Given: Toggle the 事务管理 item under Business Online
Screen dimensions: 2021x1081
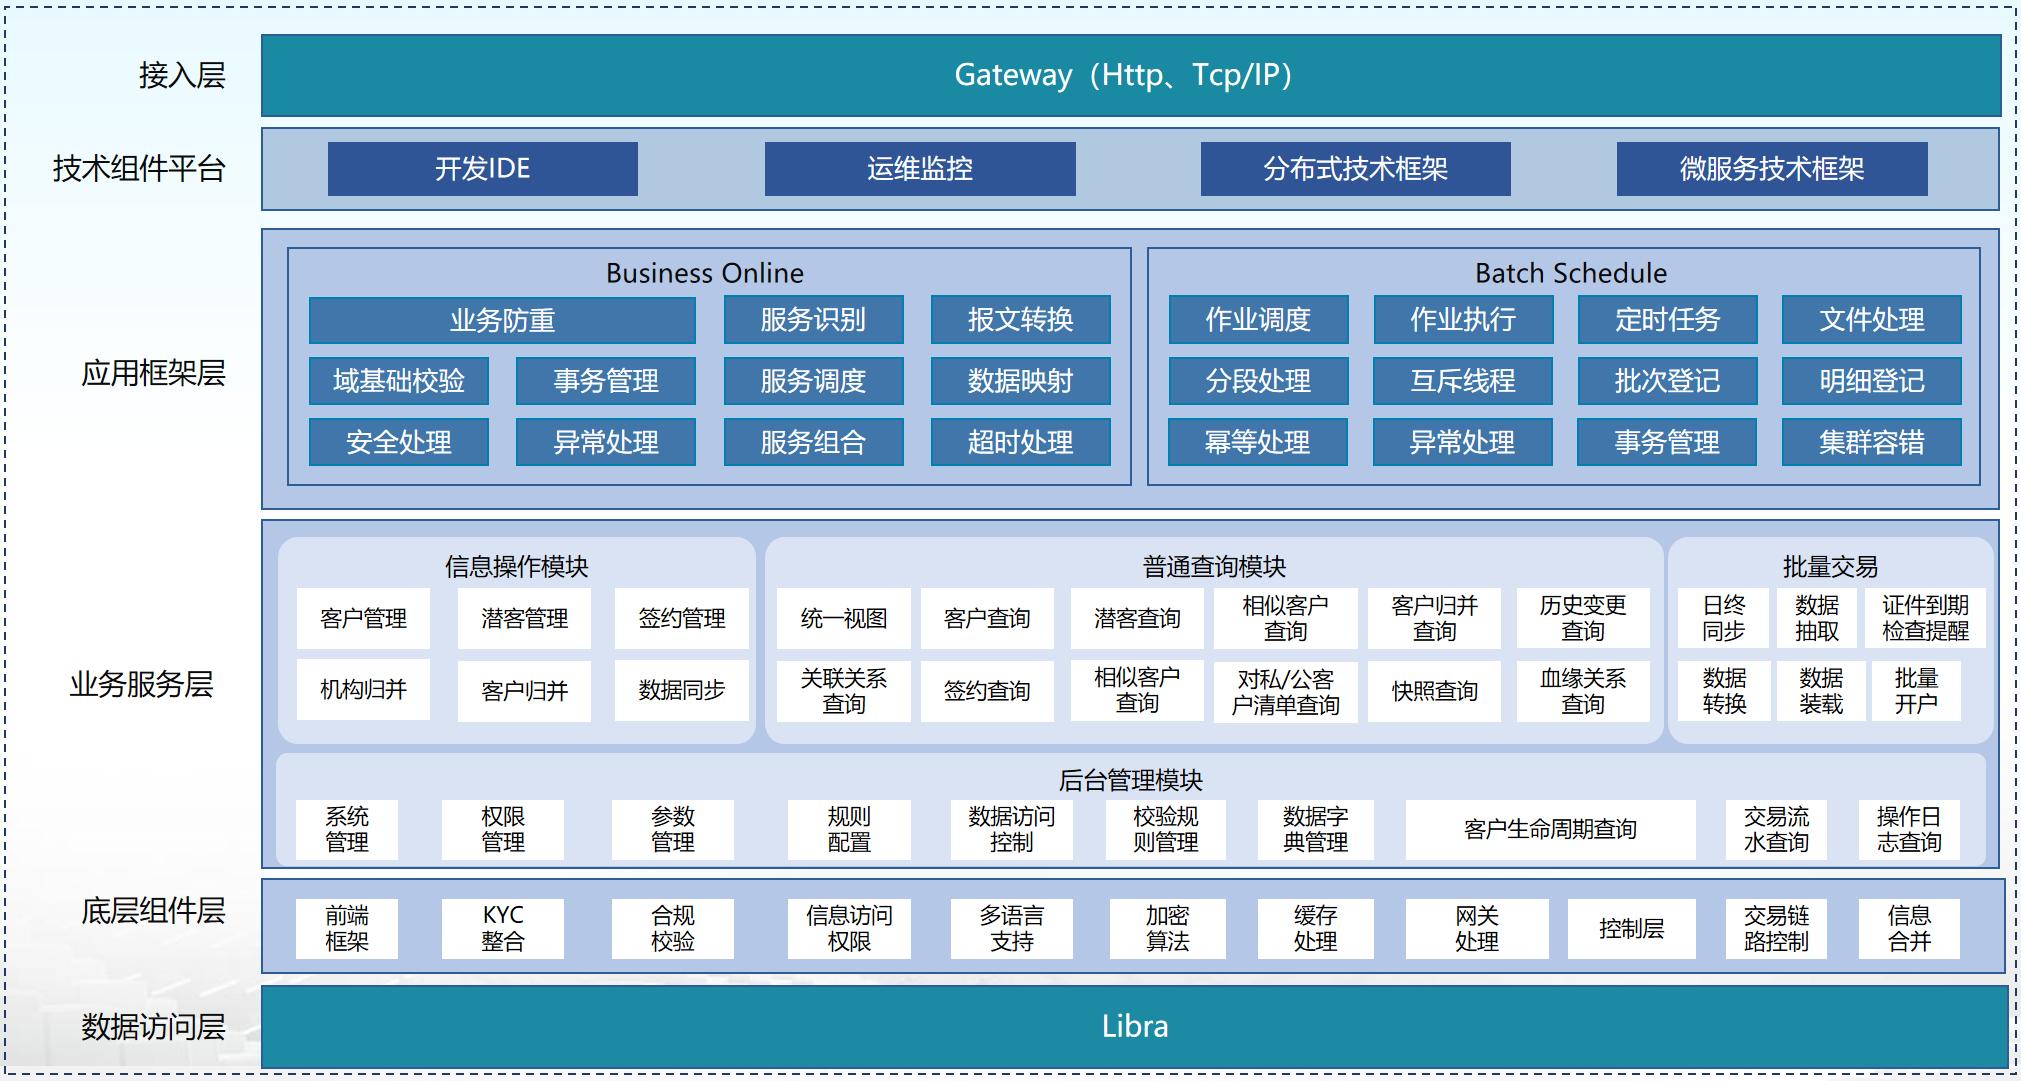Looking at the screenshot, I should coord(605,381).
